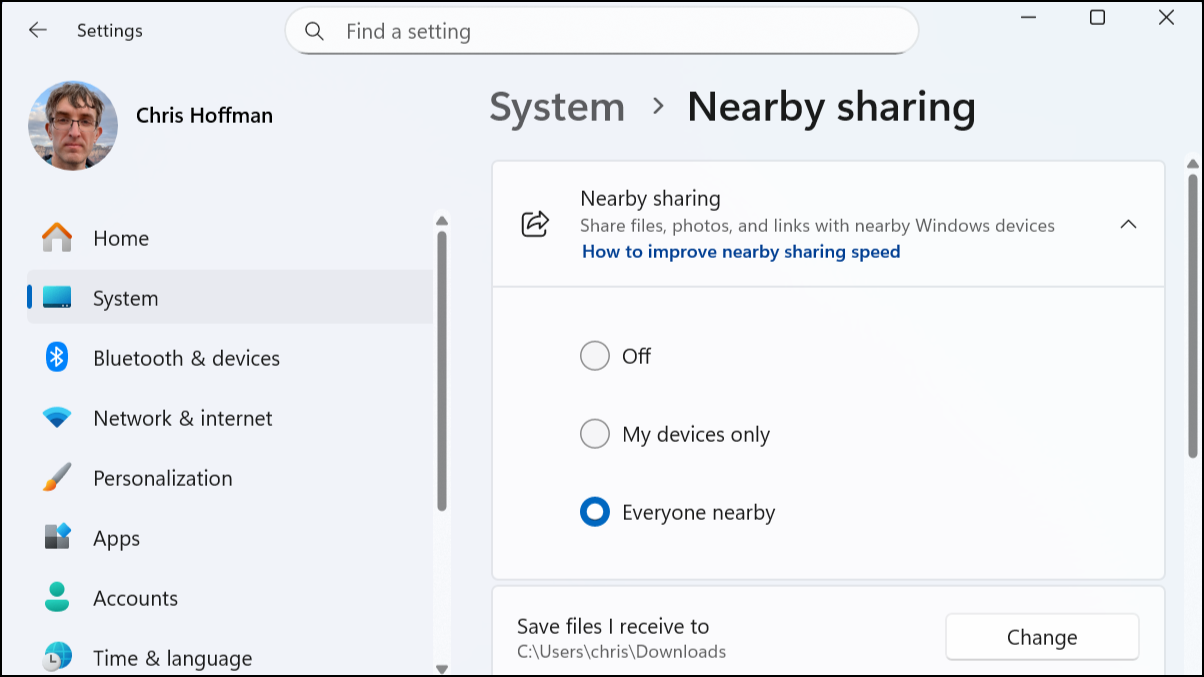Open Time & language via its clock icon
The width and height of the screenshot is (1204, 677).
click(x=57, y=657)
